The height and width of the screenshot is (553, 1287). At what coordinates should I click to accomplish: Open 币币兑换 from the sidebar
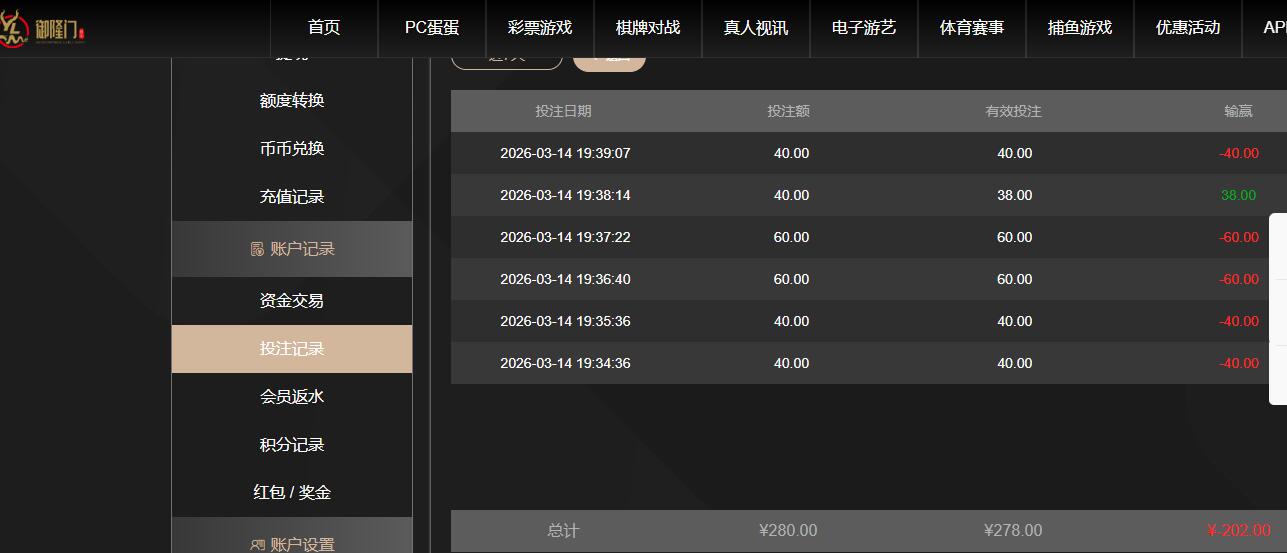point(292,149)
